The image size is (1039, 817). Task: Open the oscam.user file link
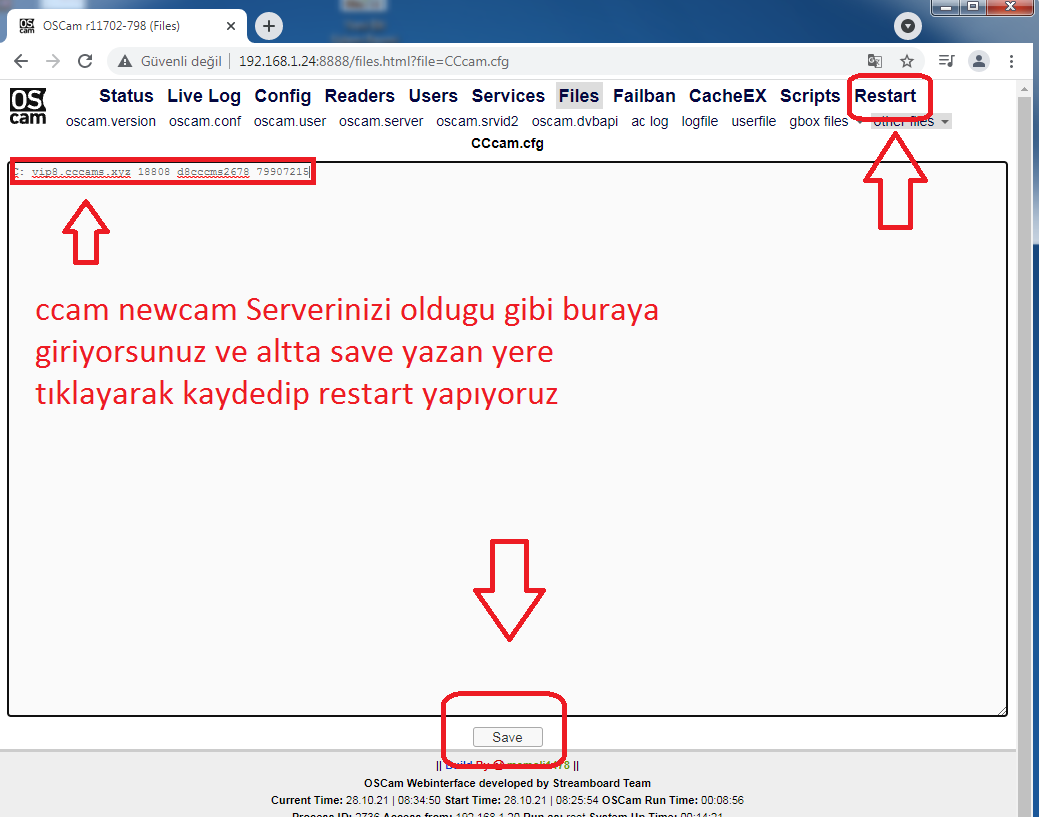pyautogui.click(x=290, y=121)
